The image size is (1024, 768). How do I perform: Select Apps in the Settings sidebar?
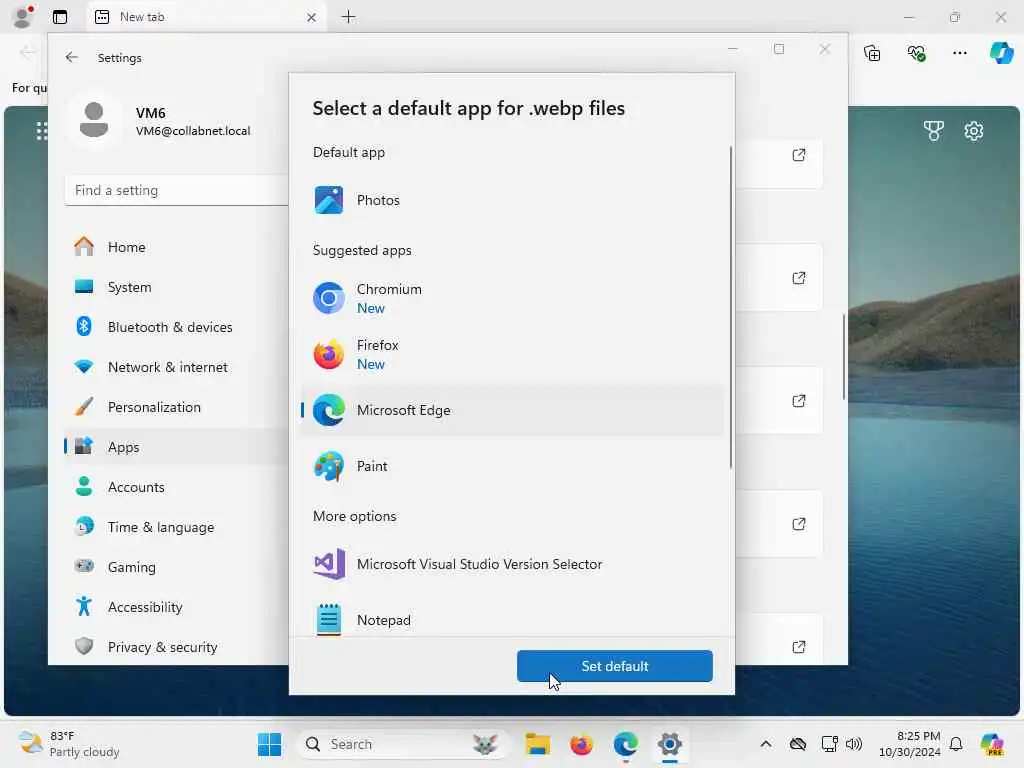coord(176,447)
